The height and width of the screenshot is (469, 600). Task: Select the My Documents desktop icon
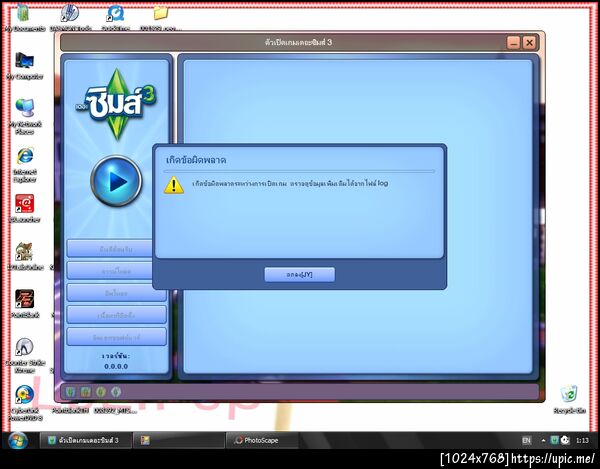24,17
